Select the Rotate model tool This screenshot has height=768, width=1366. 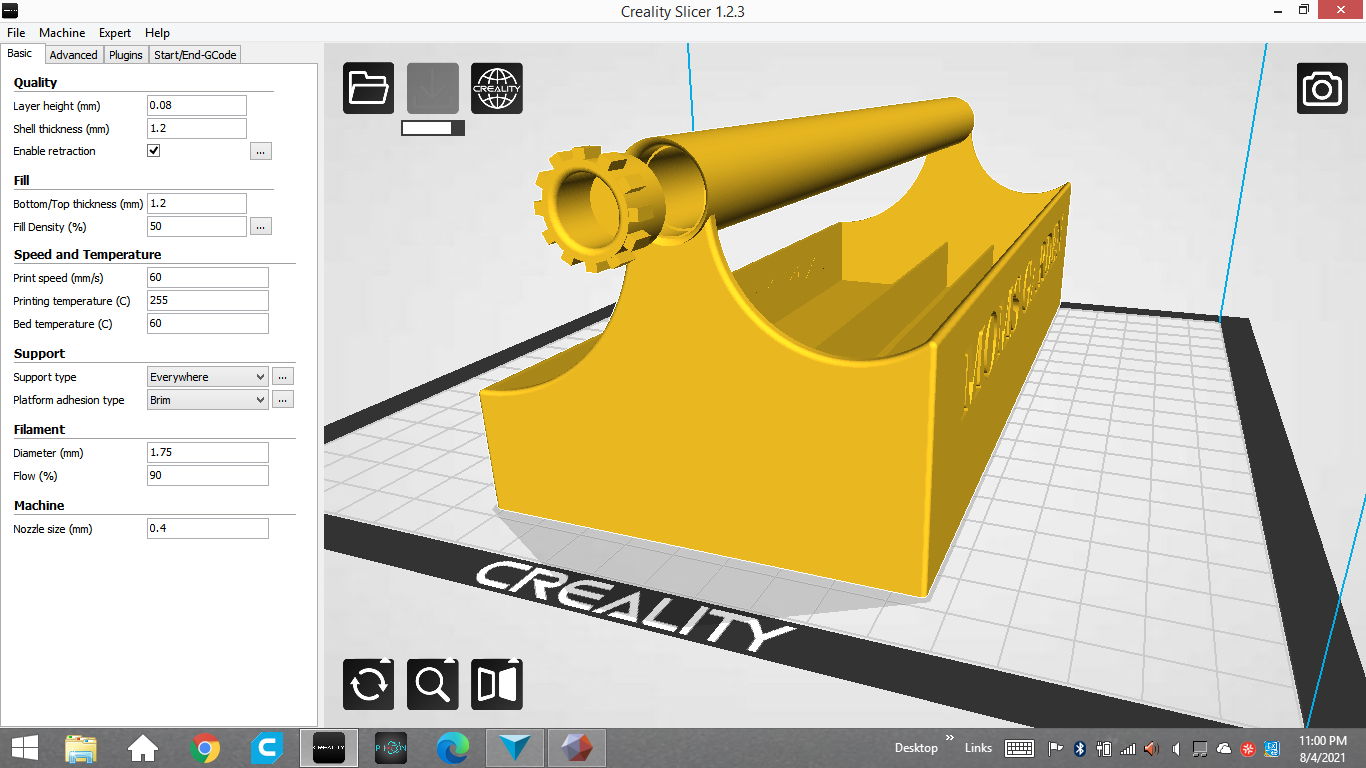369,685
